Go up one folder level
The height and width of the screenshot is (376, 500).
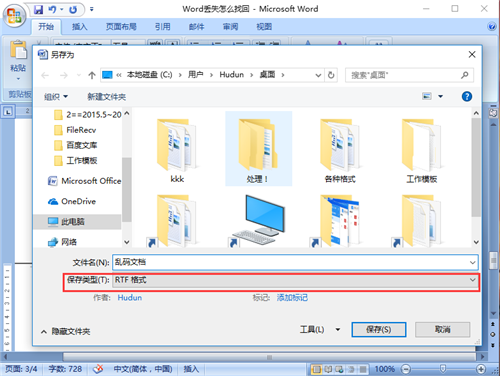click(92, 75)
